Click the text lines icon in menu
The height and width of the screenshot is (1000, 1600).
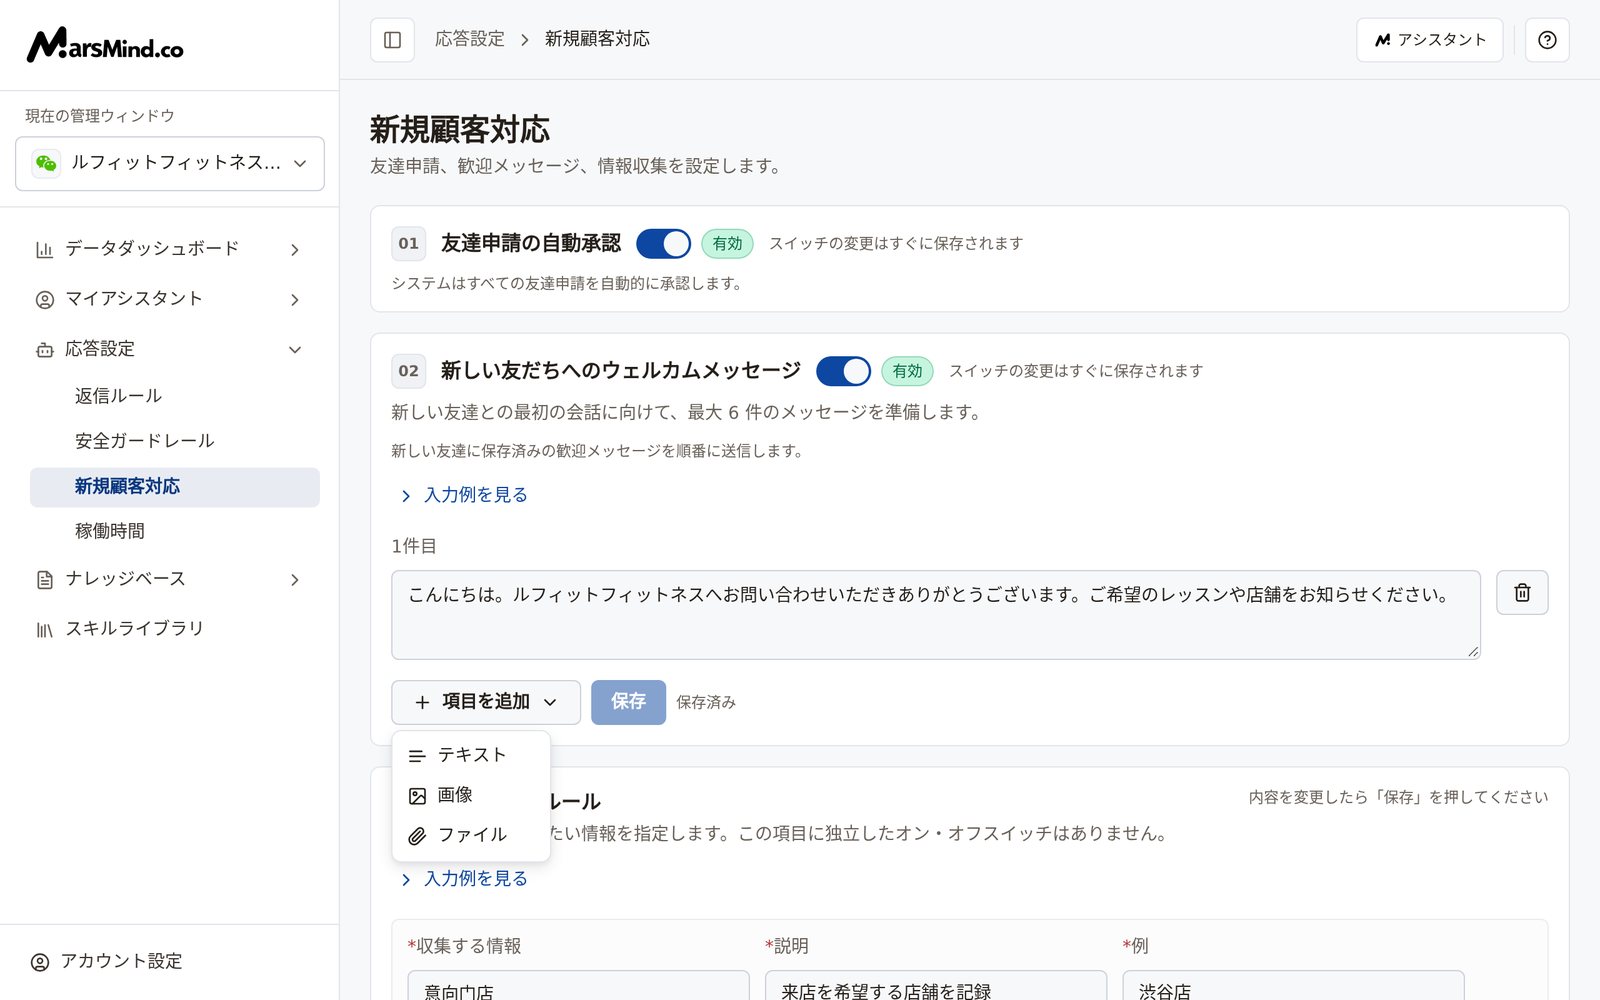tap(418, 756)
